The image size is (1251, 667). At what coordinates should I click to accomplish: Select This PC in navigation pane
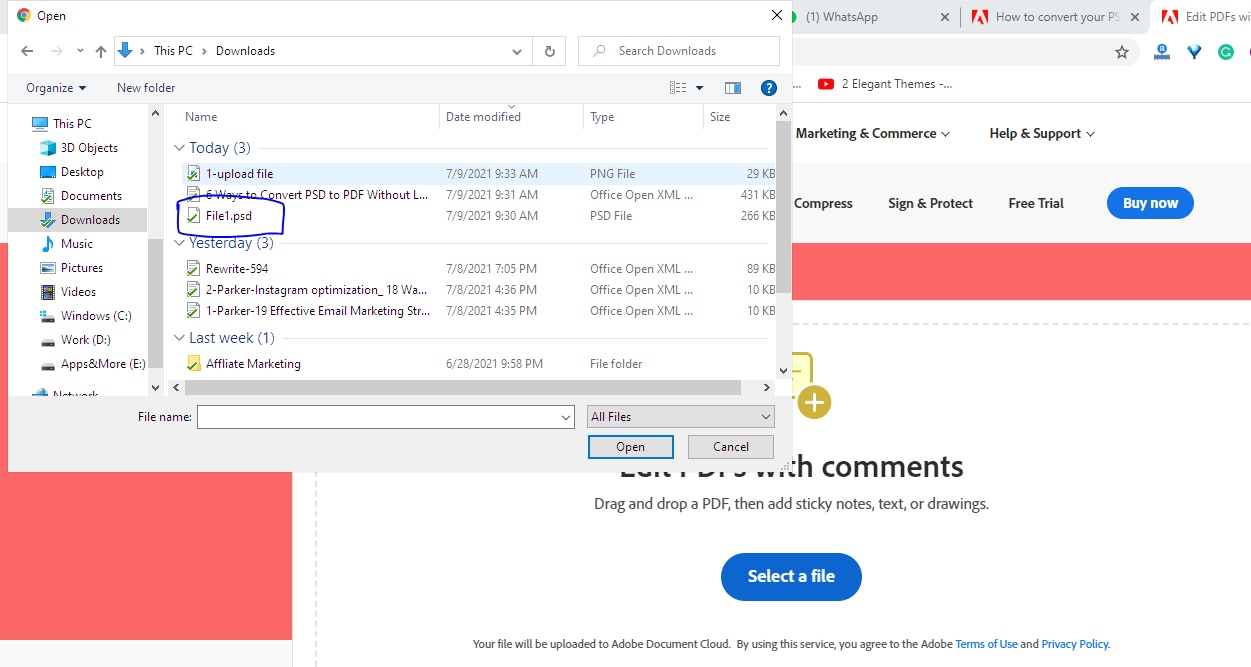coord(72,124)
